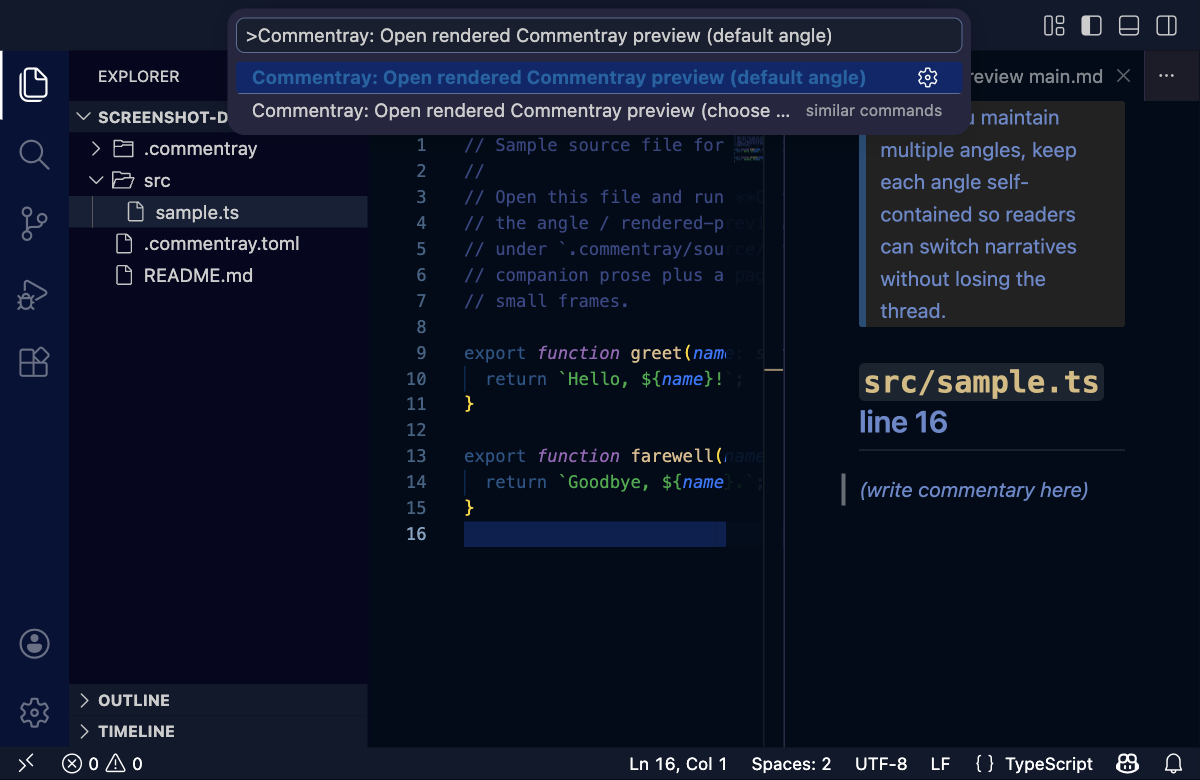Click the `Goodbye` return statement on line 14

click(625, 482)
